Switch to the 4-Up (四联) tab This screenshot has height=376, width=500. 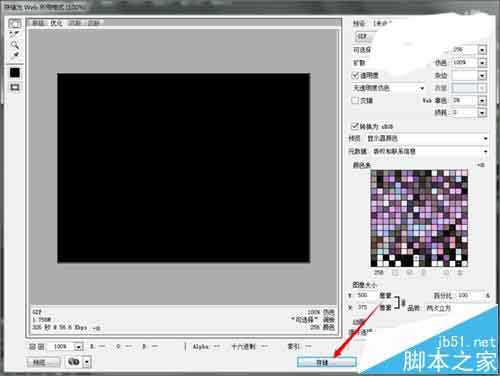[x=94, y=23]
